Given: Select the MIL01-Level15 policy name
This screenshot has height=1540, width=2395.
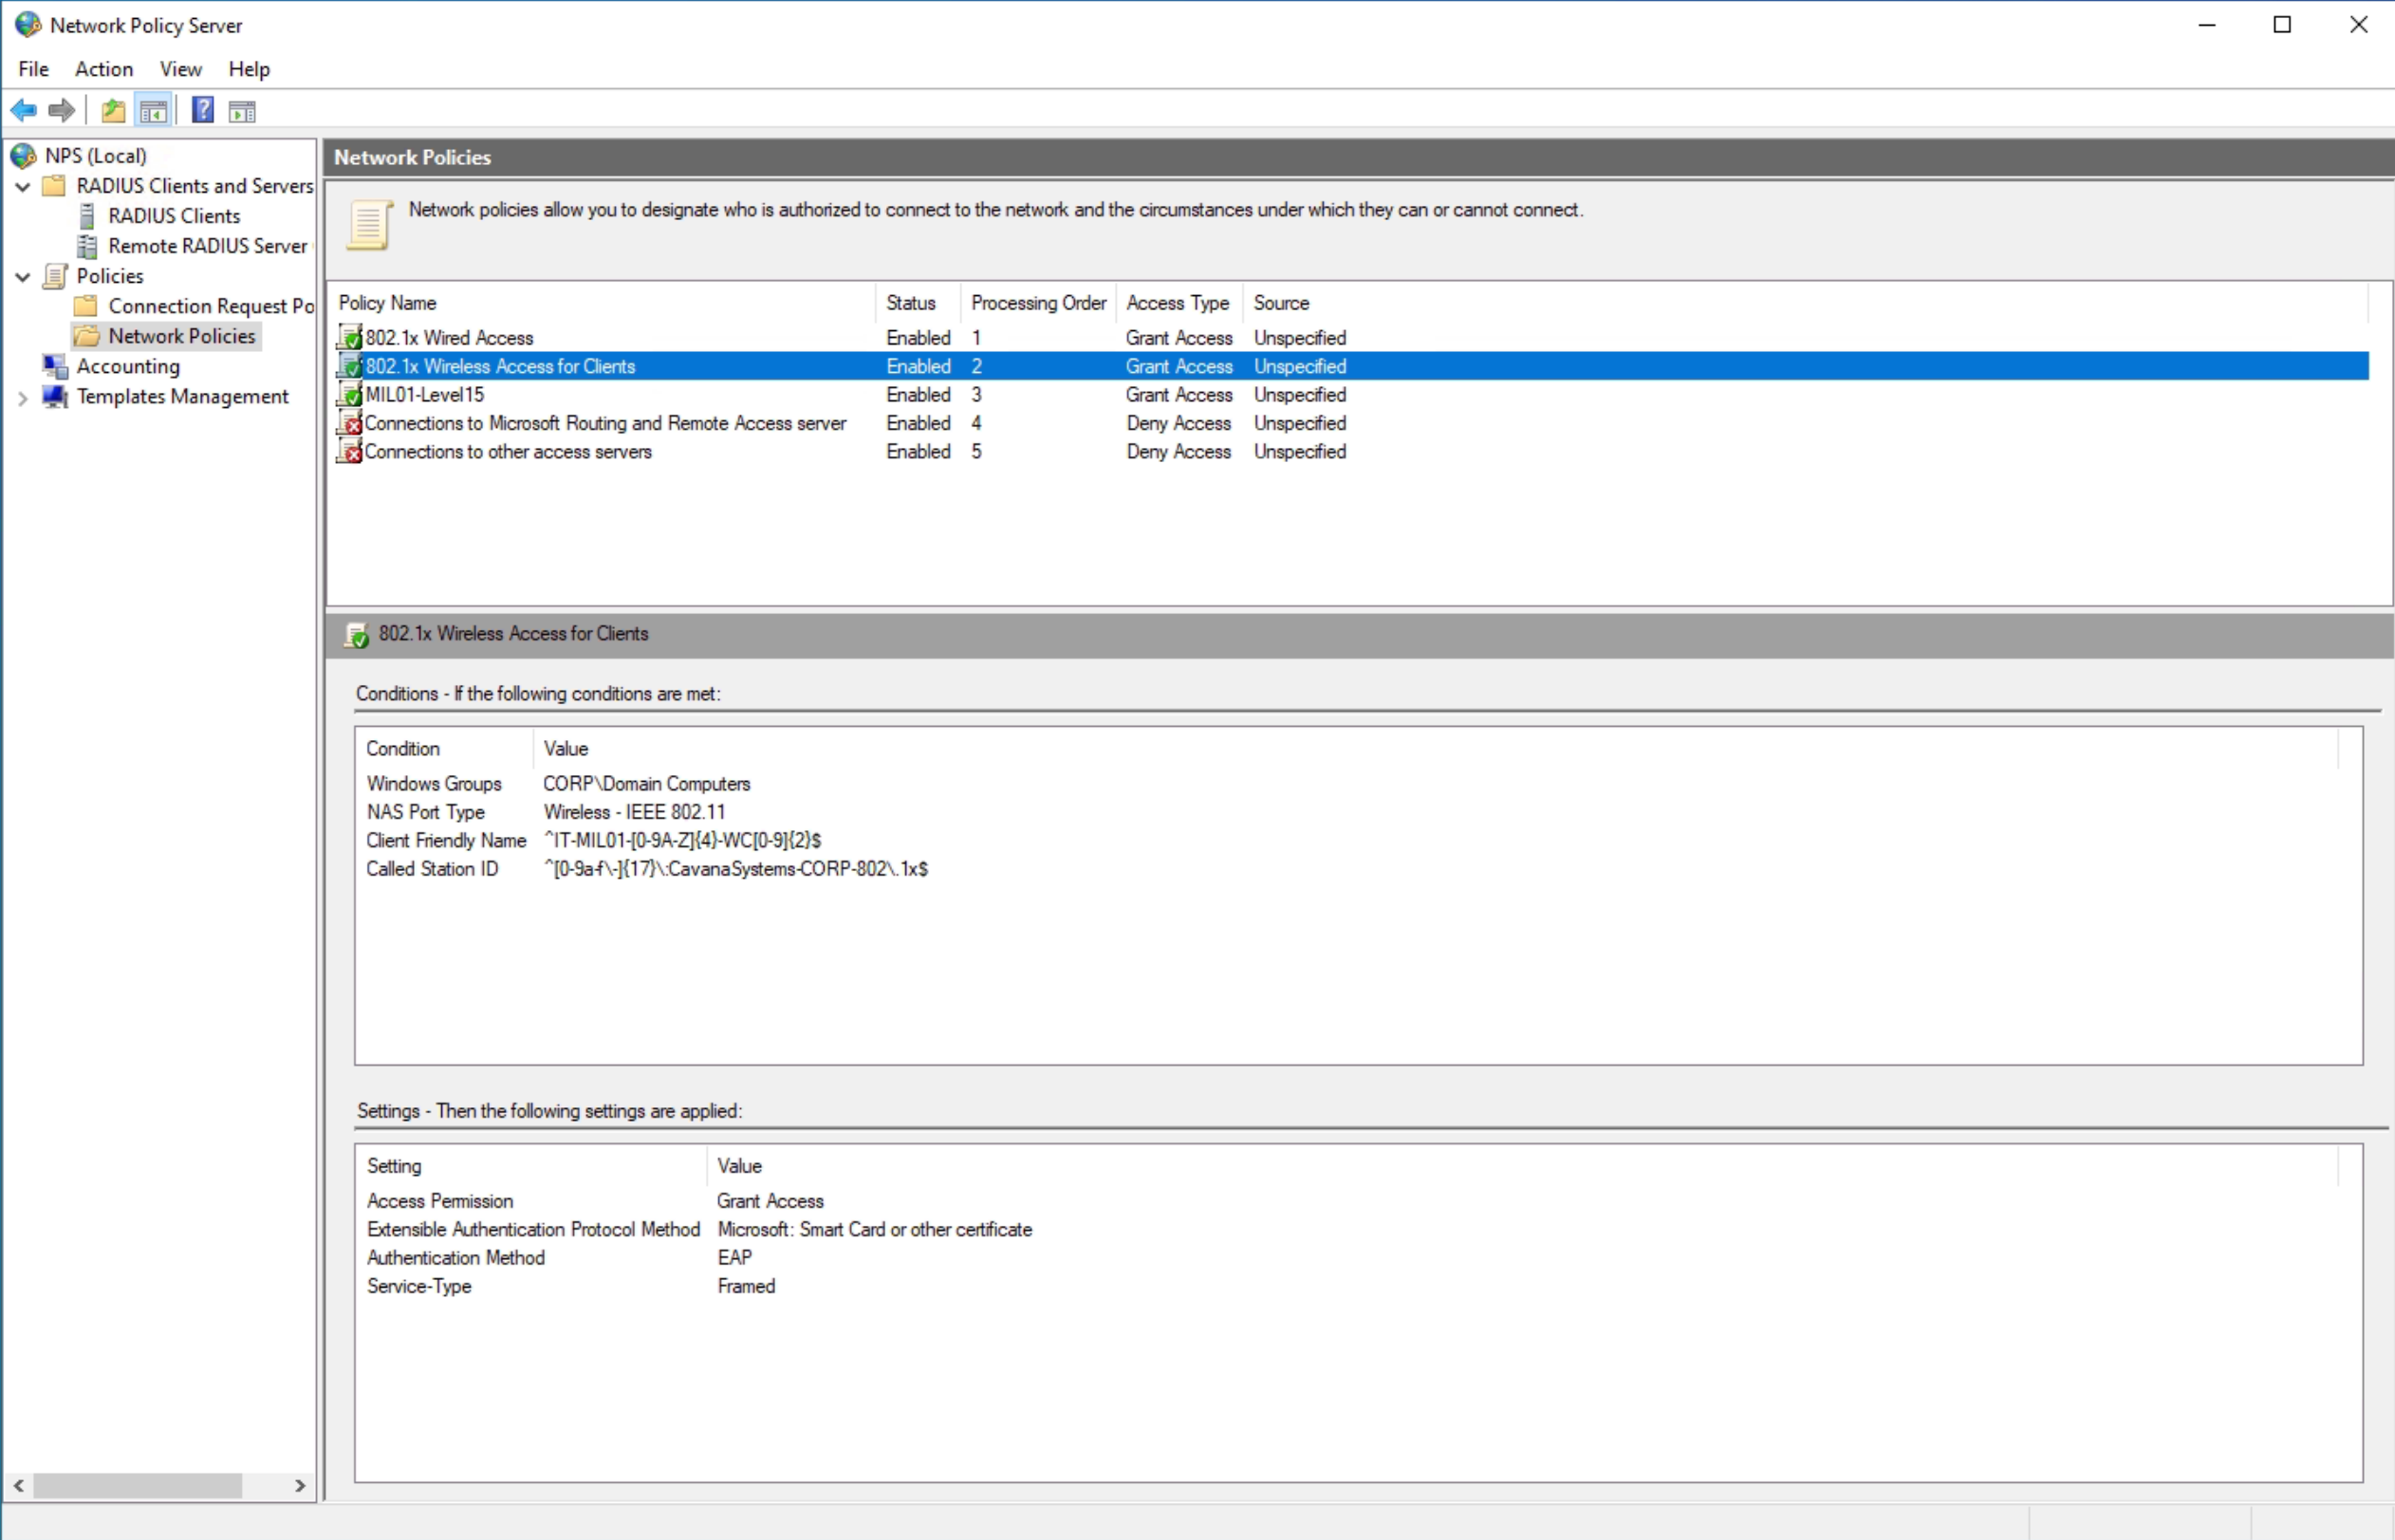Looking at the screenshot, I should pos(425,395).
